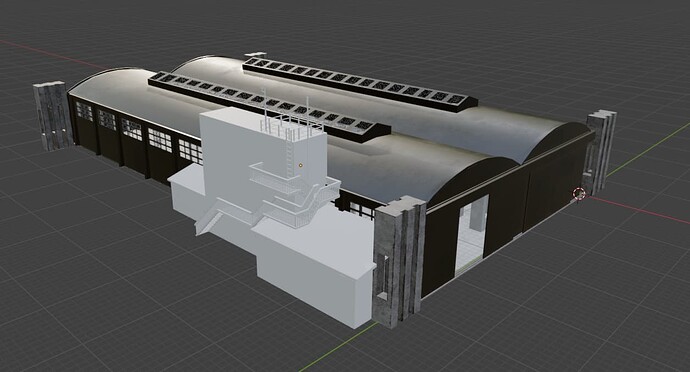The height and width of the screenshot is (372, 690).
Task: Select the nearest concrete corner pillar
Action: [x=399, y=262]
